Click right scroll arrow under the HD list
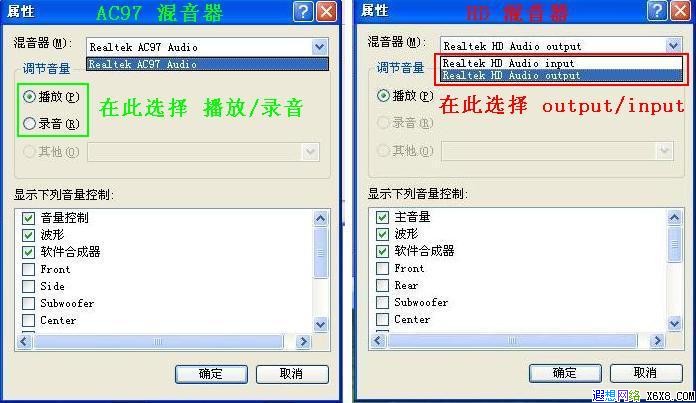696x403 pixels. click(x=657, y=340)
